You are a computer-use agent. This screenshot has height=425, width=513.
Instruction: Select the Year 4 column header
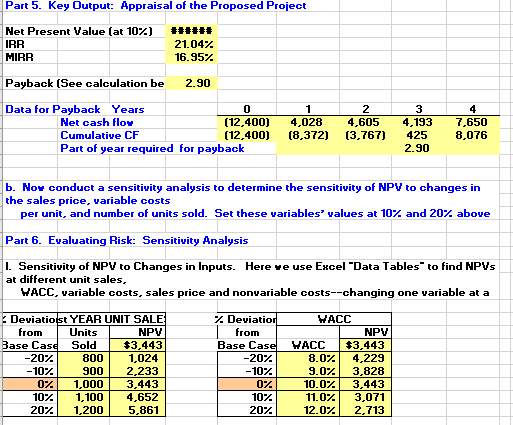point(473,109)
